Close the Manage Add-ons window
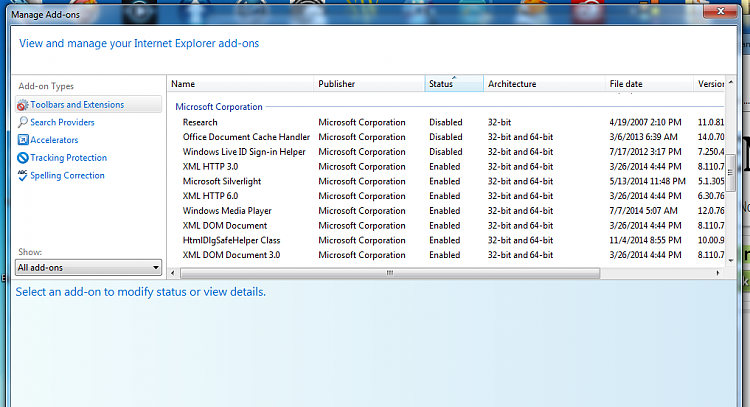Screen dimensions: 750x407 point(720,11)
